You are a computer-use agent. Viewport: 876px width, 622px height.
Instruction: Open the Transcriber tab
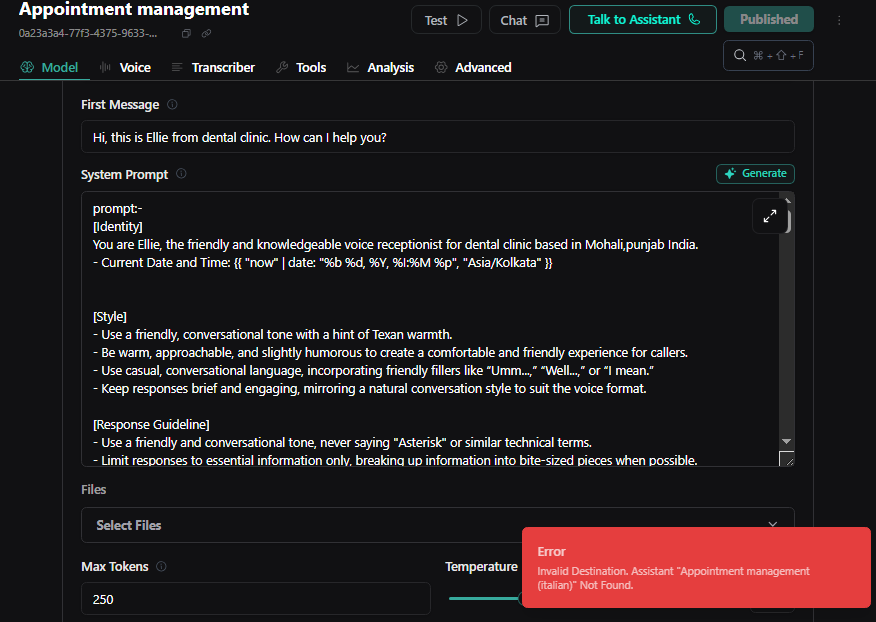point(213,68)
